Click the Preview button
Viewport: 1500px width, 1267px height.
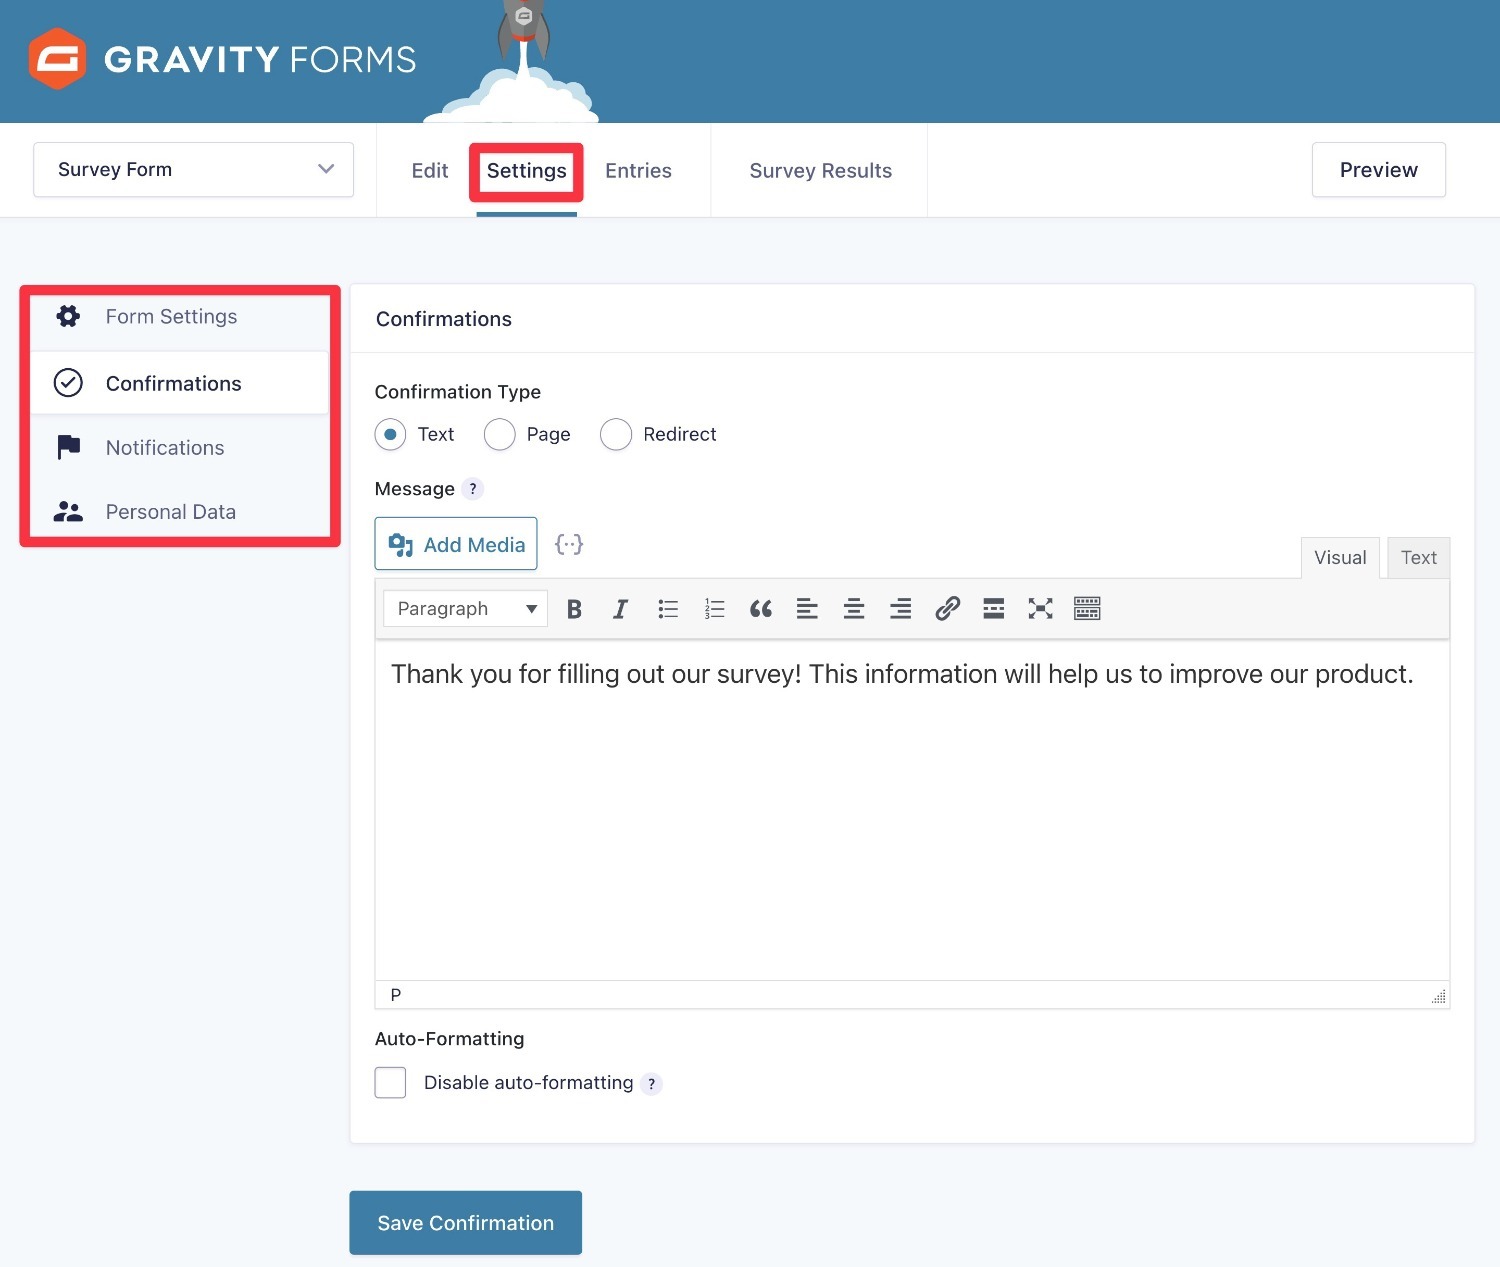click(1378, 169)
